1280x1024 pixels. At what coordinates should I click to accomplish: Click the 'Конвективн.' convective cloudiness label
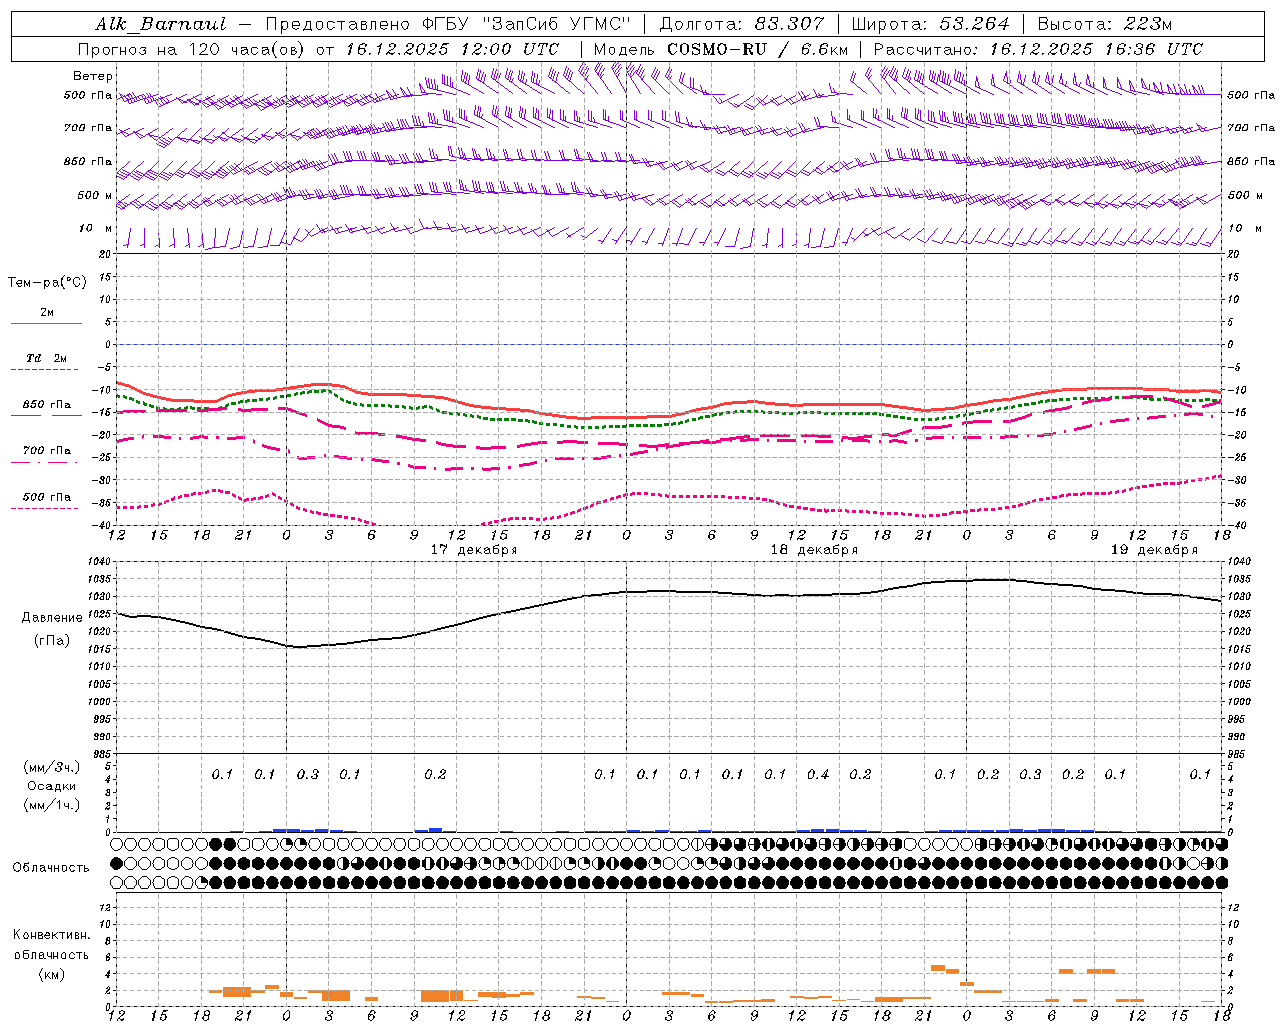pyautogui.click(x=51, y=935)
